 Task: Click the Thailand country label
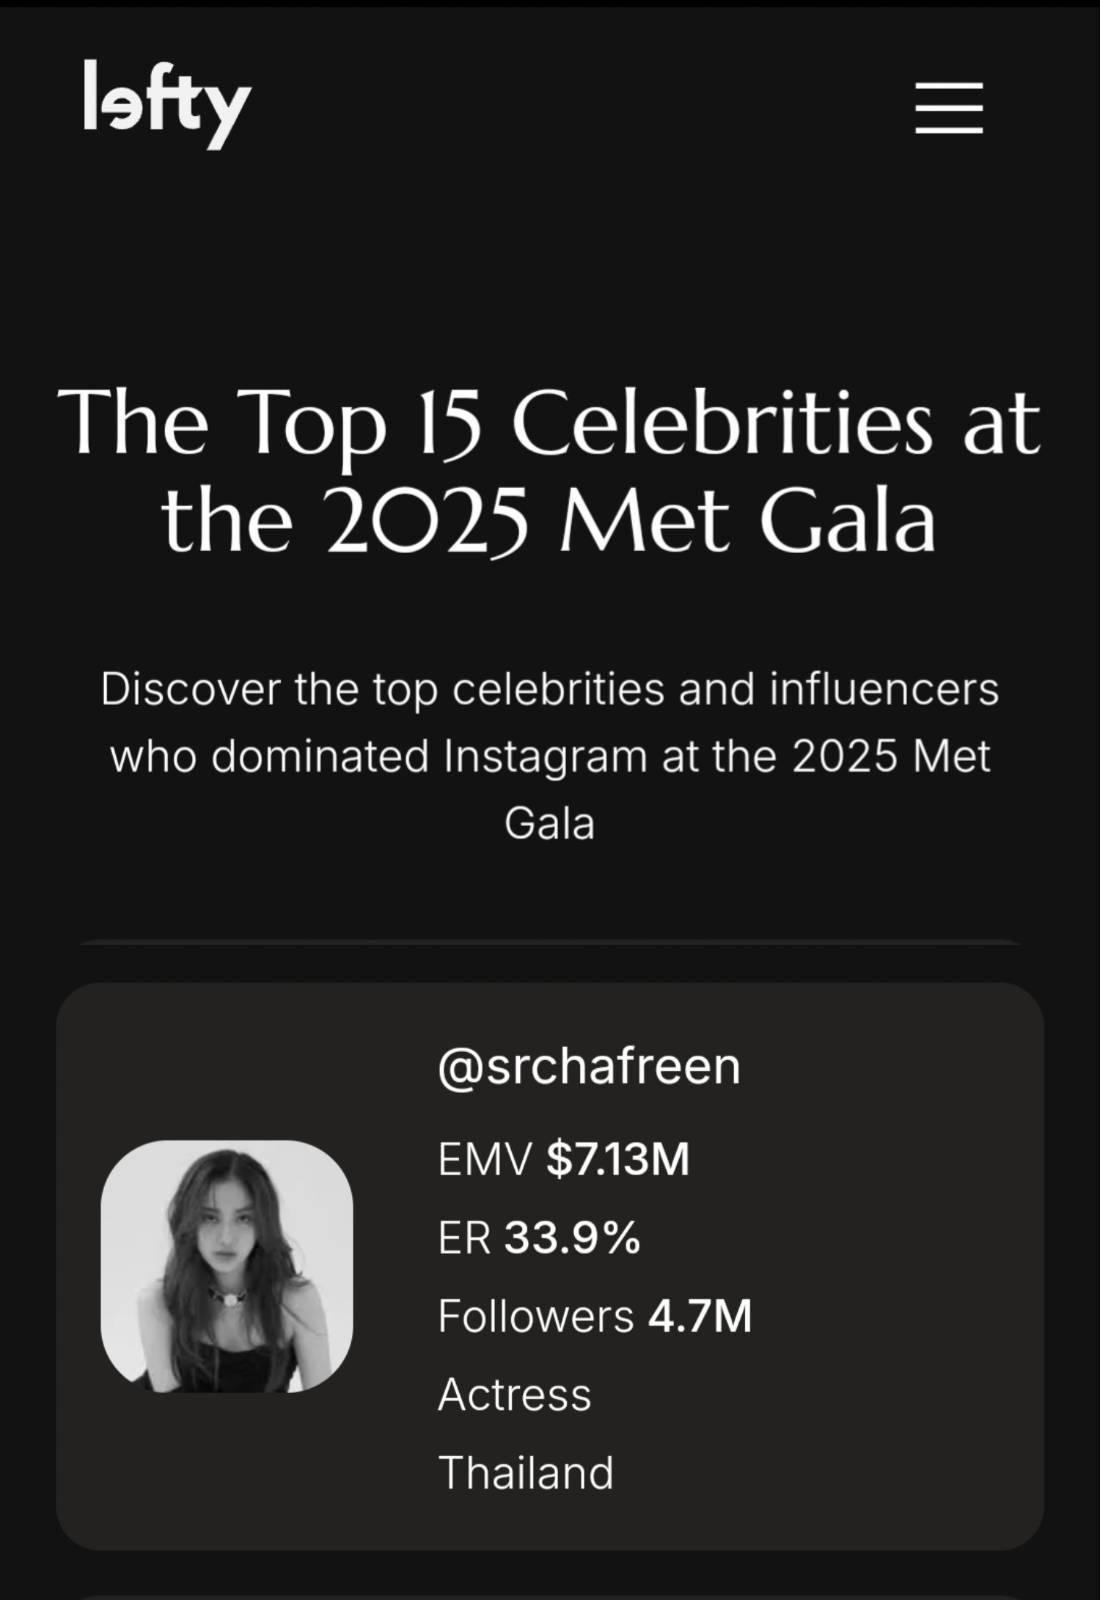526,1473
